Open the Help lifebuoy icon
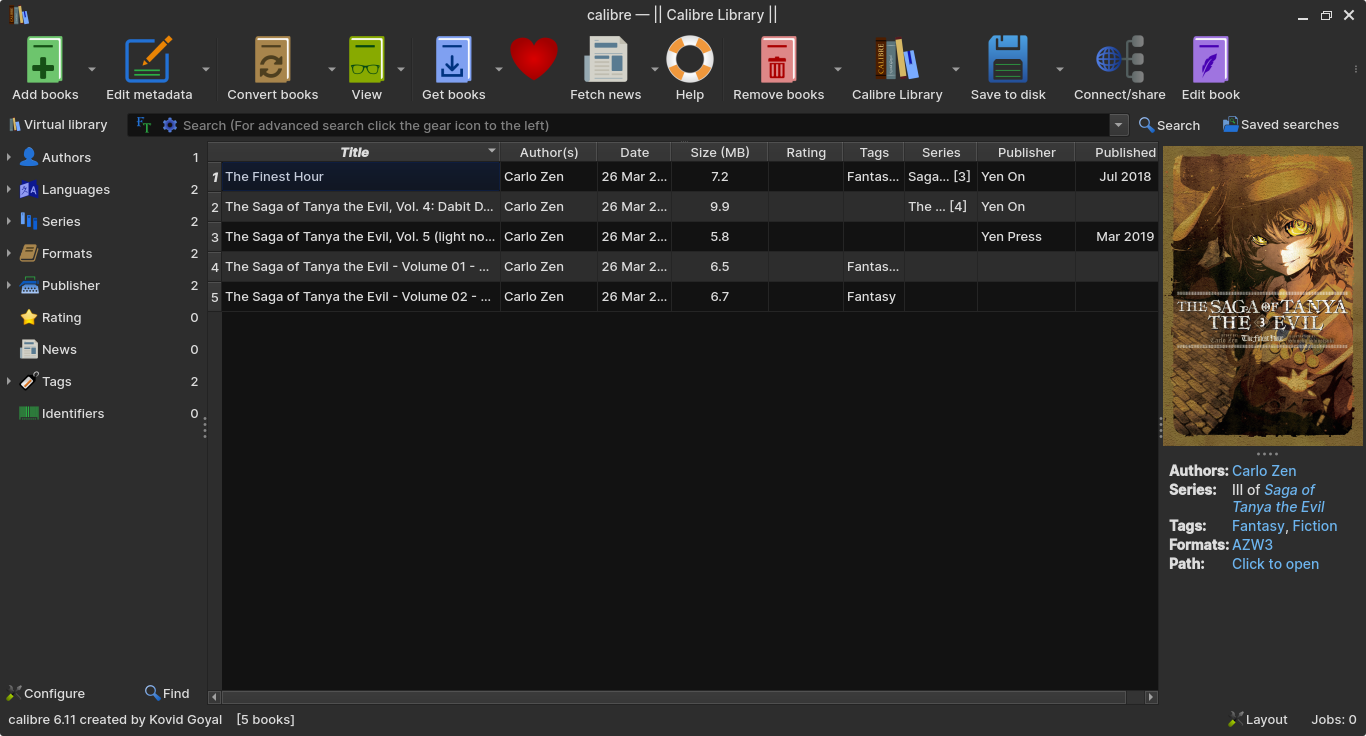This screenshot has height=736, width=1366. [x=690, y=60]
